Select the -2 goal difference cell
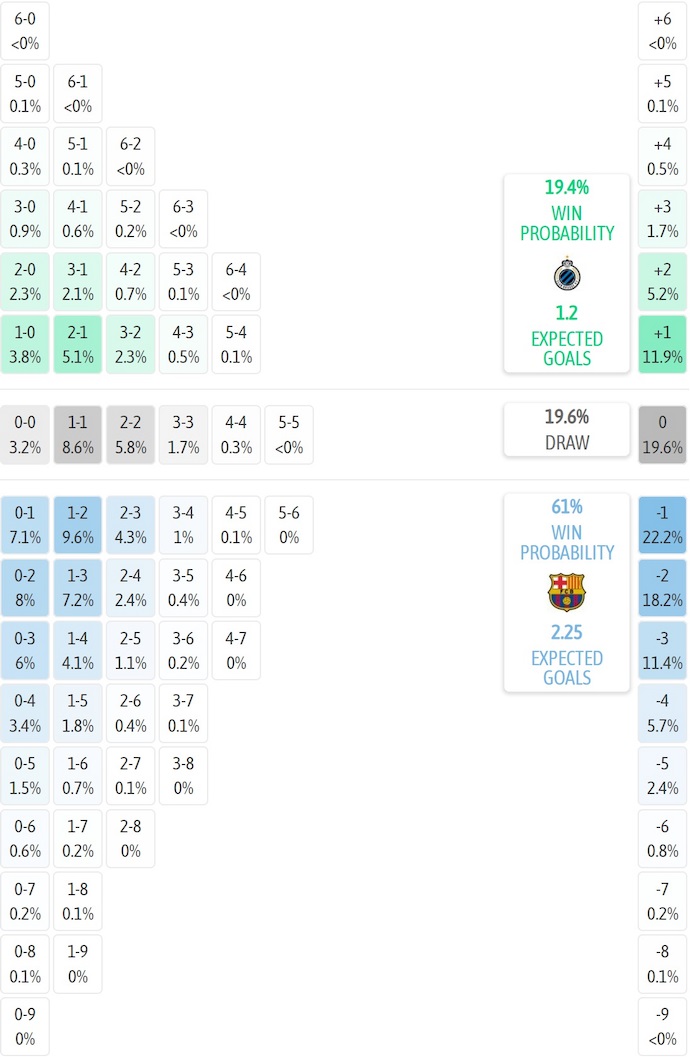Viewport: 690px width, 1057px height. coord(662,588)
